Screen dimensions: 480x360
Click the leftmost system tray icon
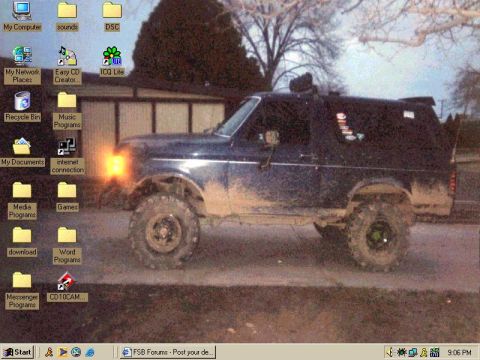390,352
